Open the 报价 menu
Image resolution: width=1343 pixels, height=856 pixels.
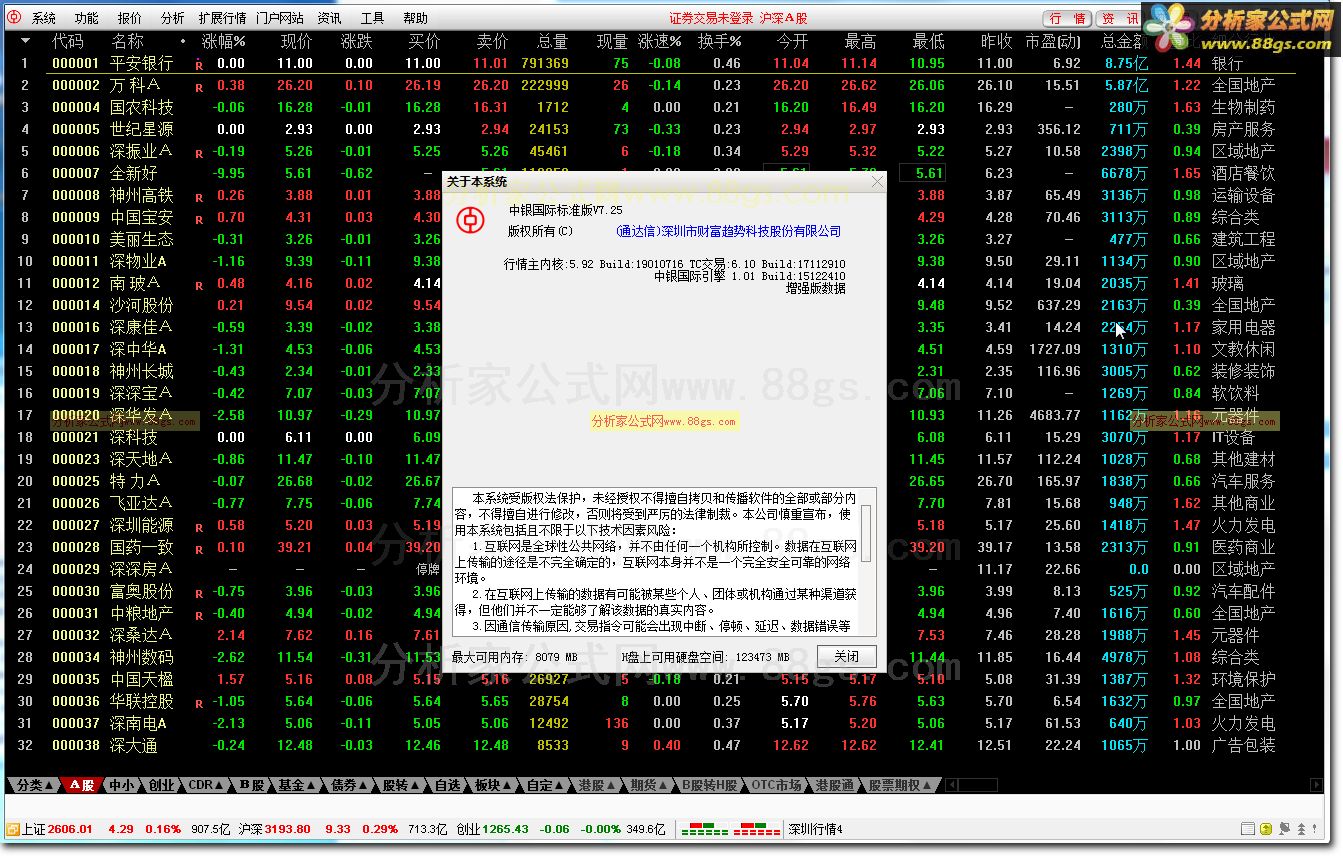tap(129, 18)
